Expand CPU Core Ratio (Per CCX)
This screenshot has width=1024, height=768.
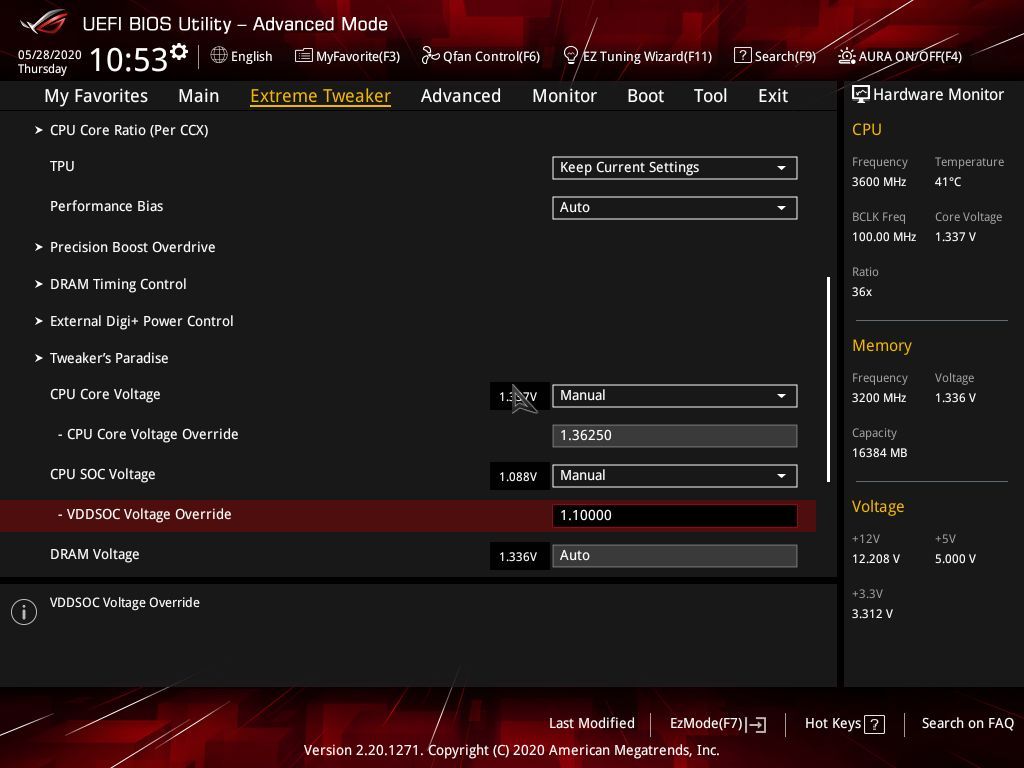coord(129,130)
